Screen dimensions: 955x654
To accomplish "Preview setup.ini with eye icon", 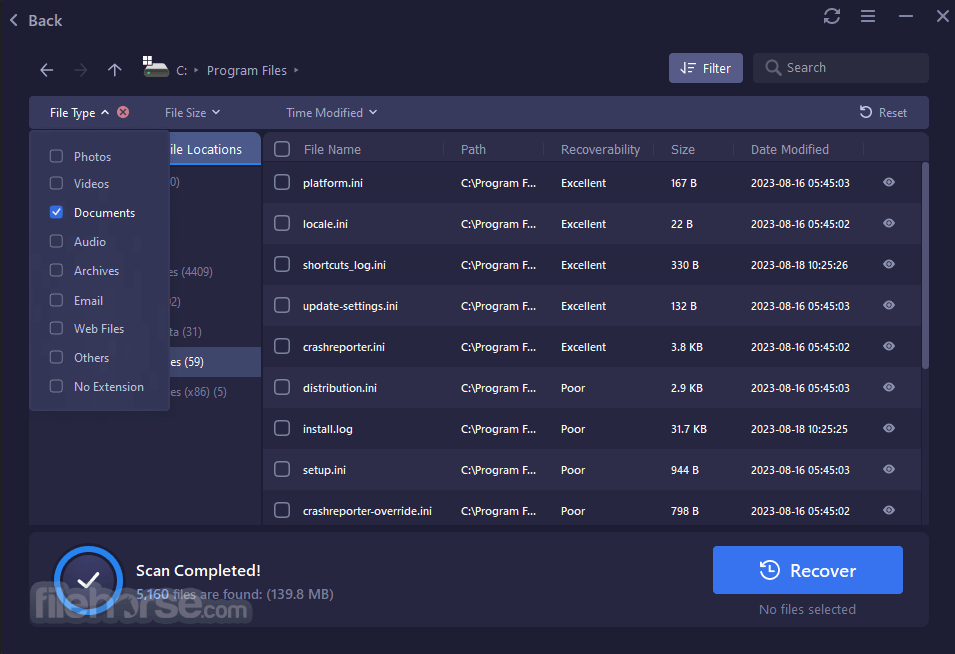I will click(889, 469).
